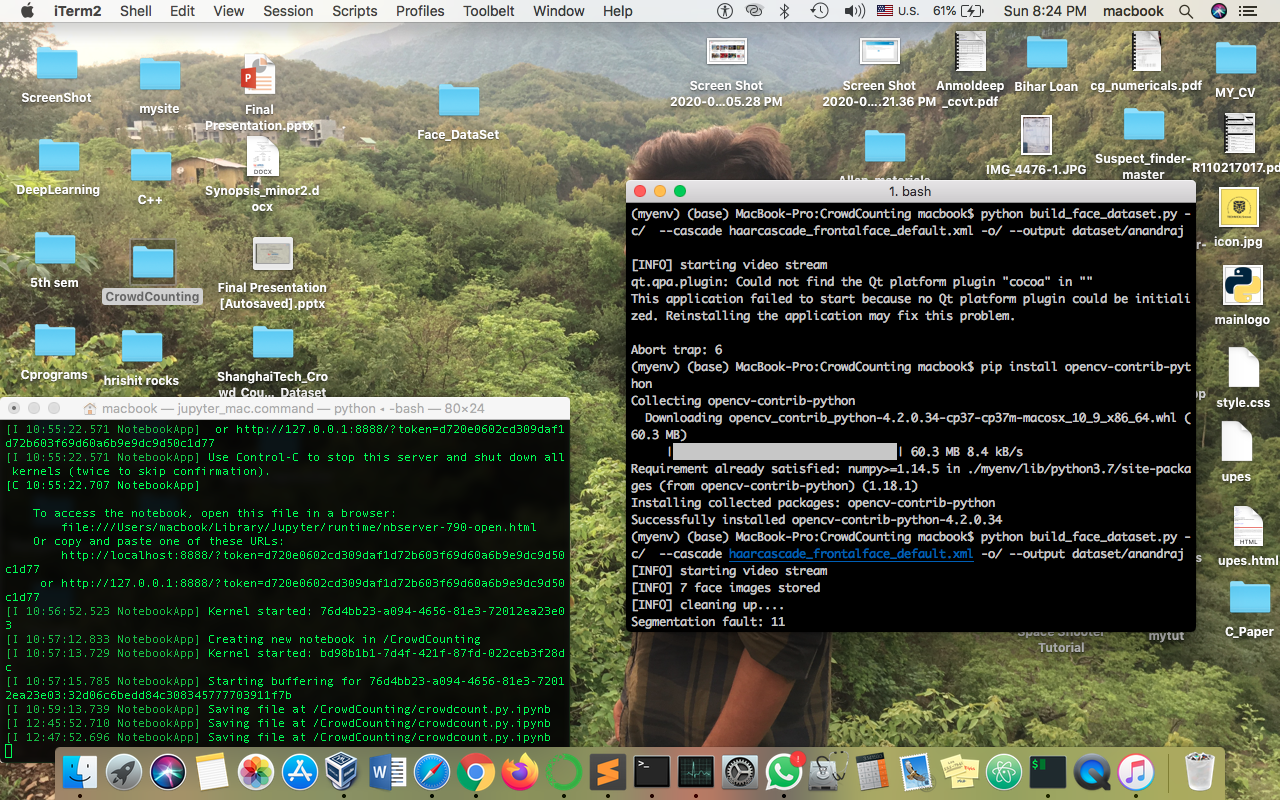This screenshot has width=1280, height=800.
Task: Open Sublime Text from the dock
Action: tap(608, 772)
